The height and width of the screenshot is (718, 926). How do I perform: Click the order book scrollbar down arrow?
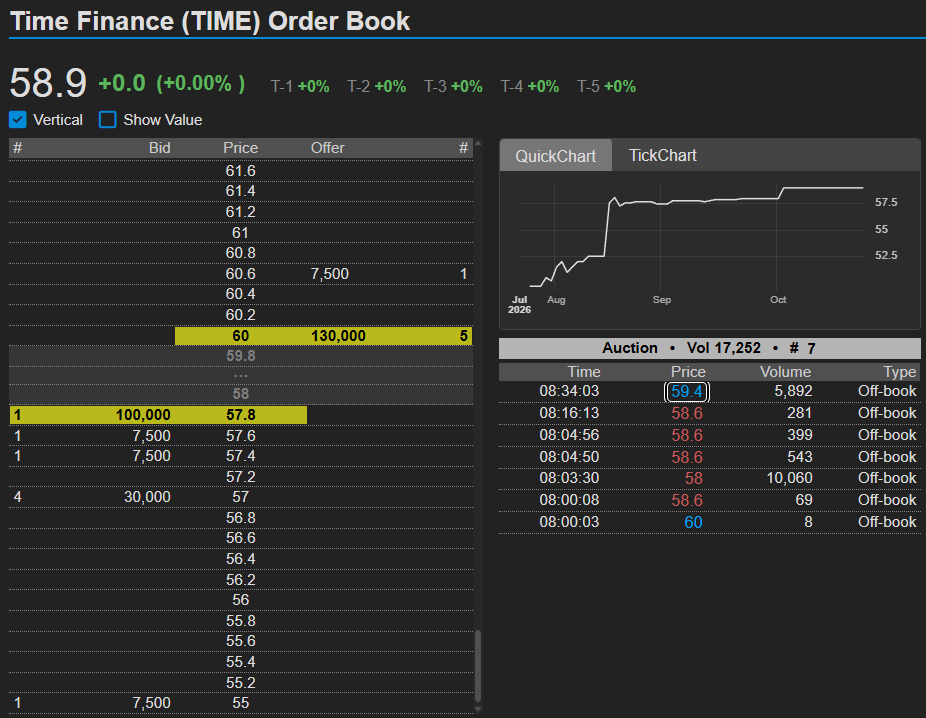[478, 709]
